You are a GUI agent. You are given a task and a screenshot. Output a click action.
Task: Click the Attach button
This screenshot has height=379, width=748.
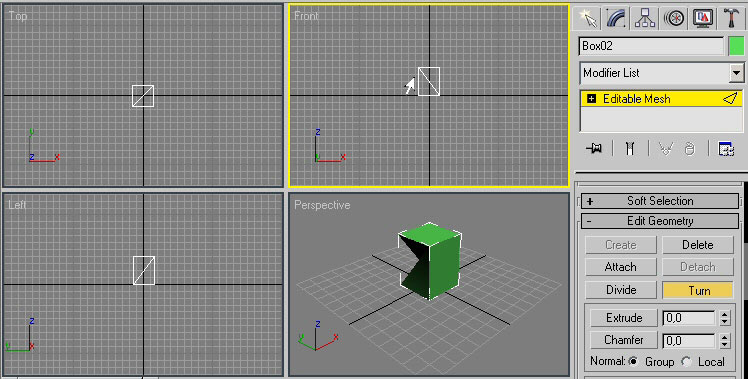pos(621,267)
